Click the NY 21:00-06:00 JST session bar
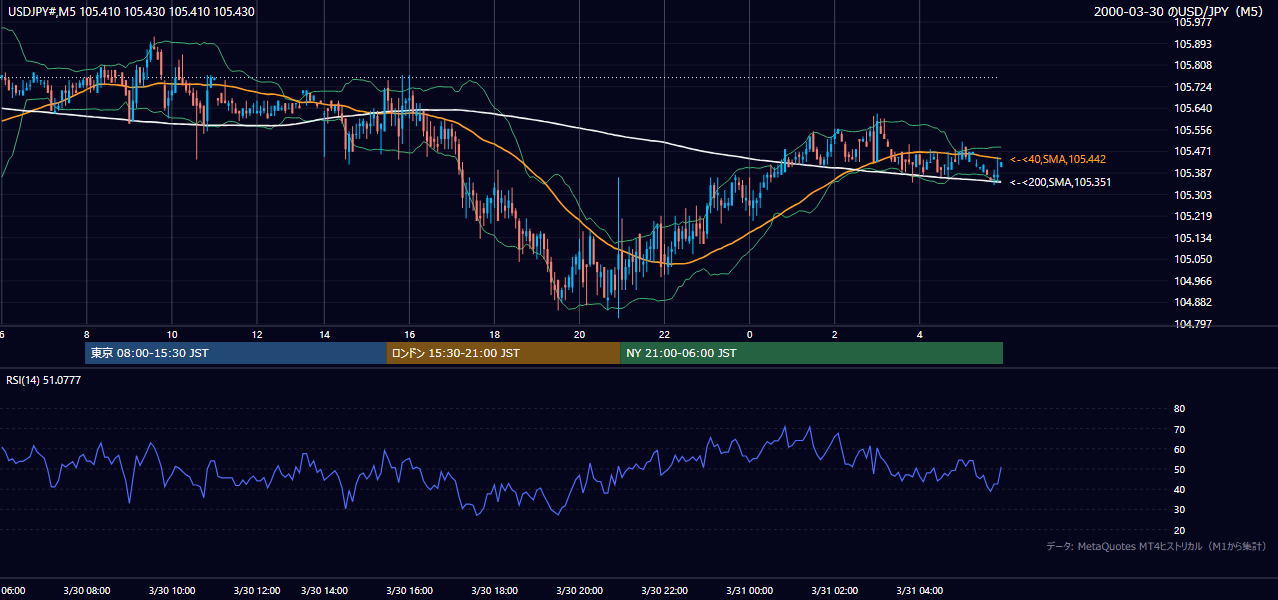 coord(811,353)
